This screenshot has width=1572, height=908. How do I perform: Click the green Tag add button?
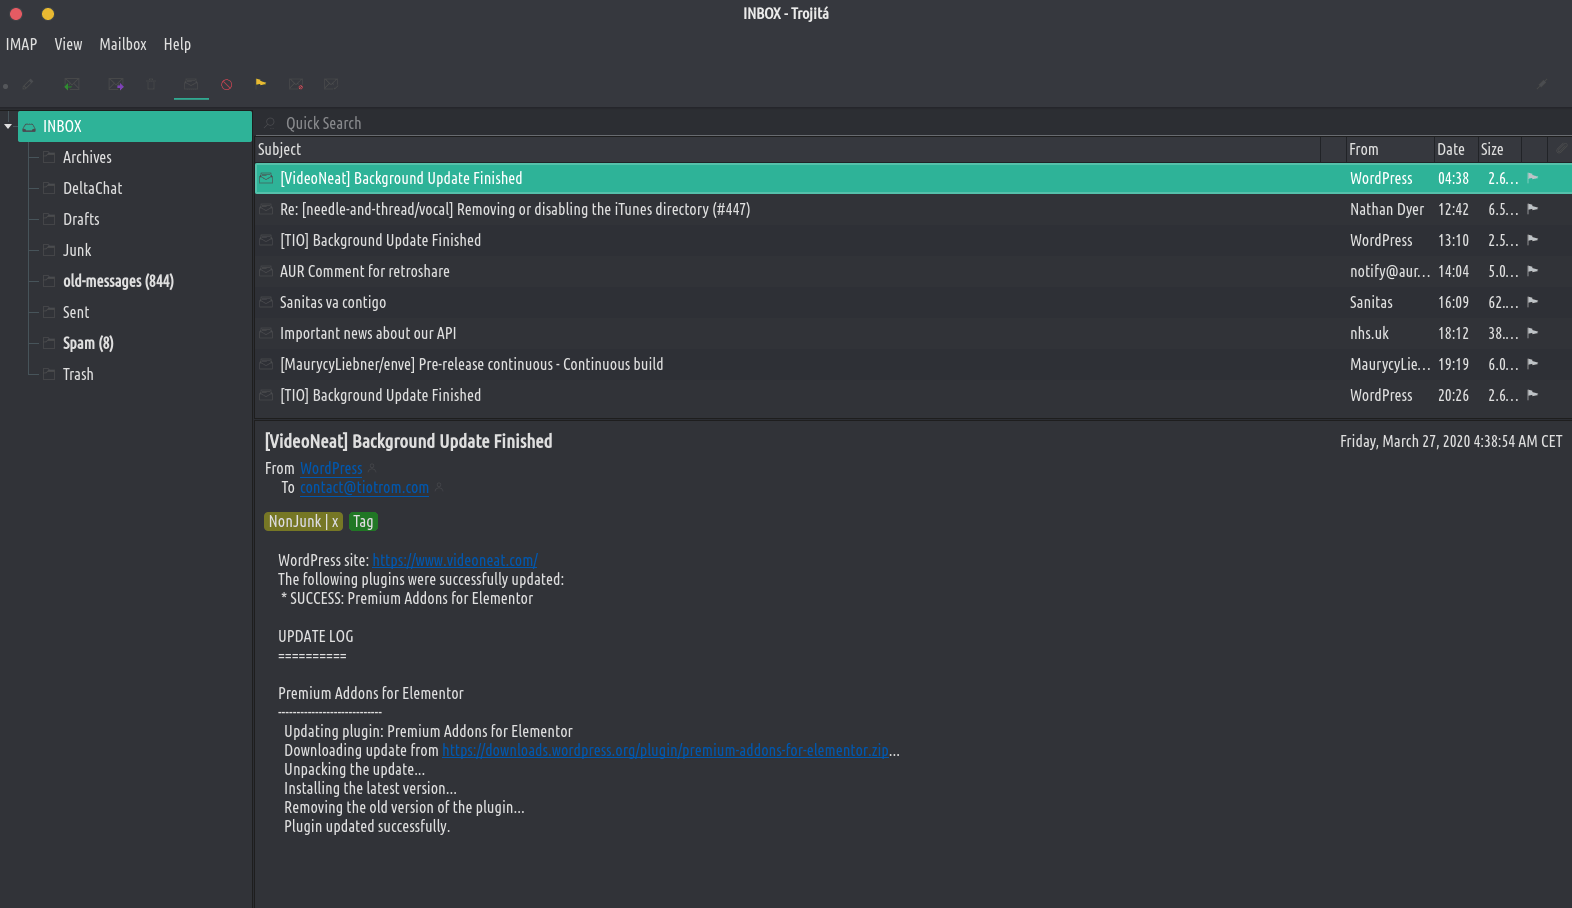(363, 522)
